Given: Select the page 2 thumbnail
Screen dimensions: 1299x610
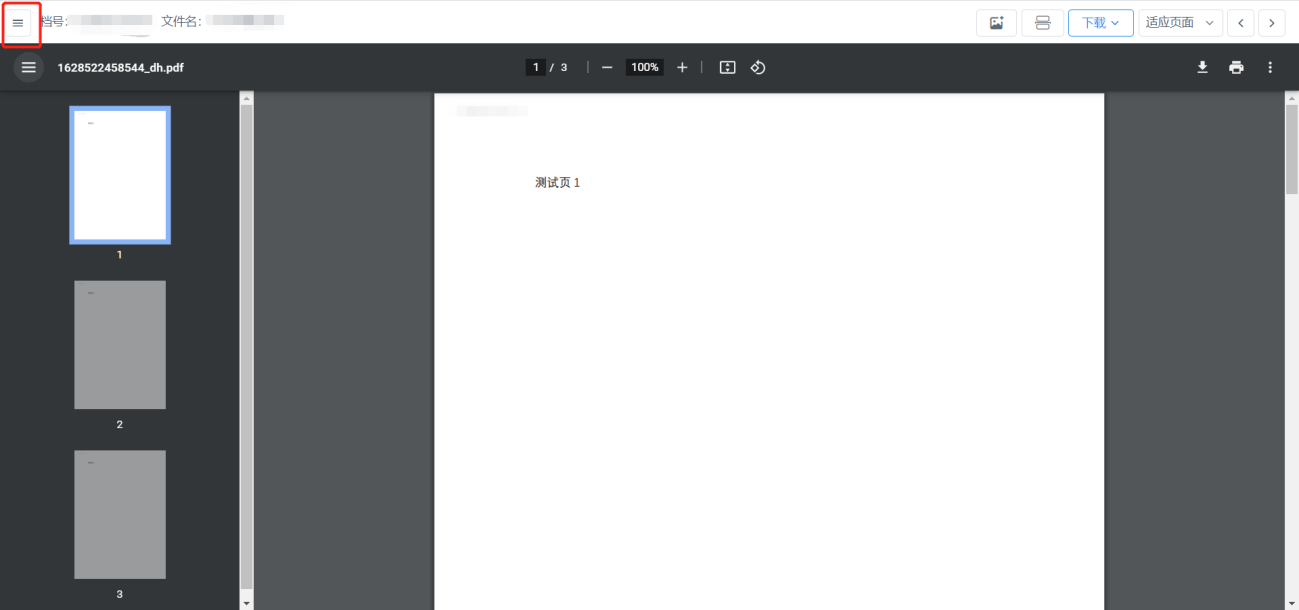Looking at the screenshot, I should 120,345.
